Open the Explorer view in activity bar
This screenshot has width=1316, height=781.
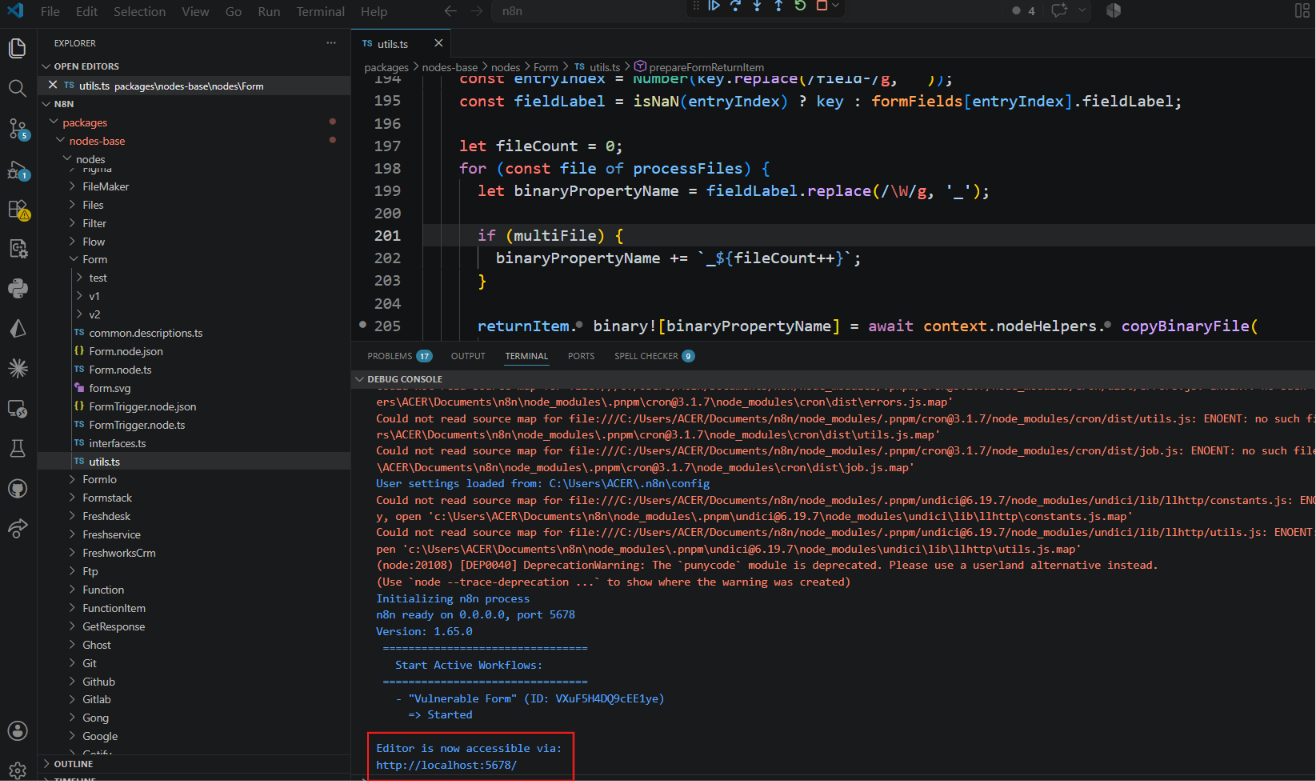pyautogui.click(x=17, y=48)
